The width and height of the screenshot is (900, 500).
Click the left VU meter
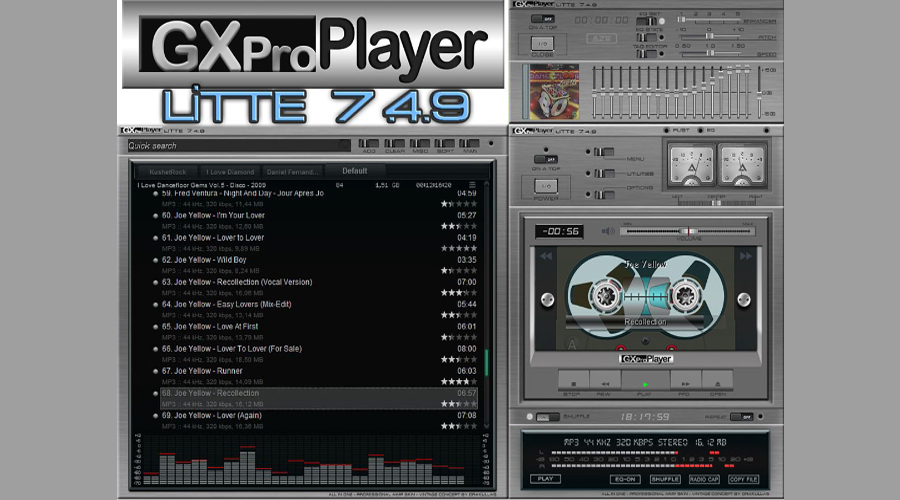[691, 165]
